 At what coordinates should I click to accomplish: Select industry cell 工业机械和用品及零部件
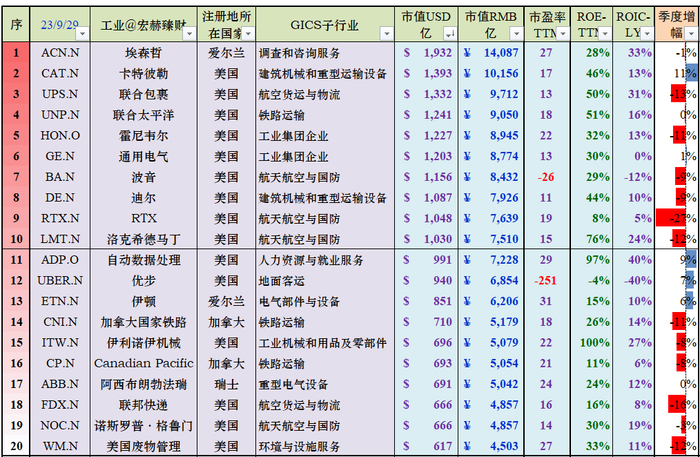click(x=325, y=342)
